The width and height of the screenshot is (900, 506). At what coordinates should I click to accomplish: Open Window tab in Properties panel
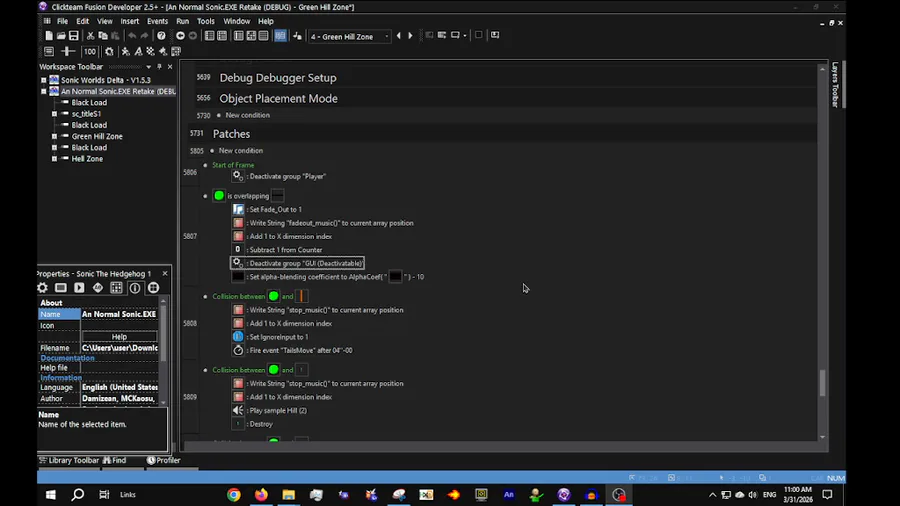(x=61, y=288)
